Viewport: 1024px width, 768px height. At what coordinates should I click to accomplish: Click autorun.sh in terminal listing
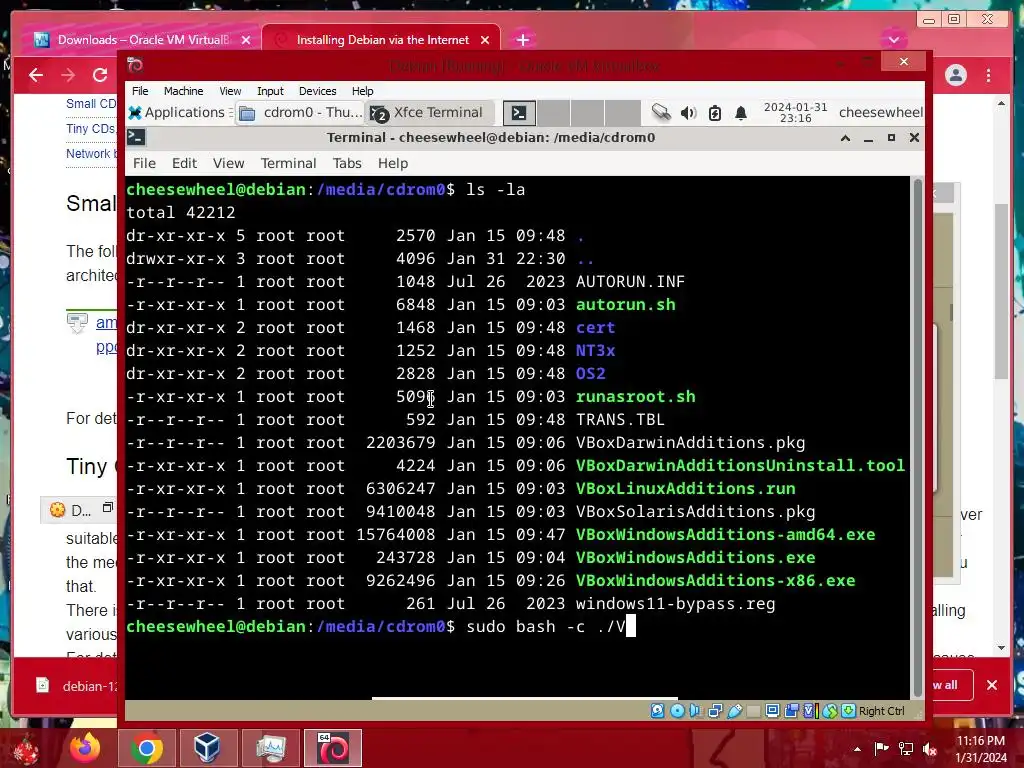click(x=626, y=304)
